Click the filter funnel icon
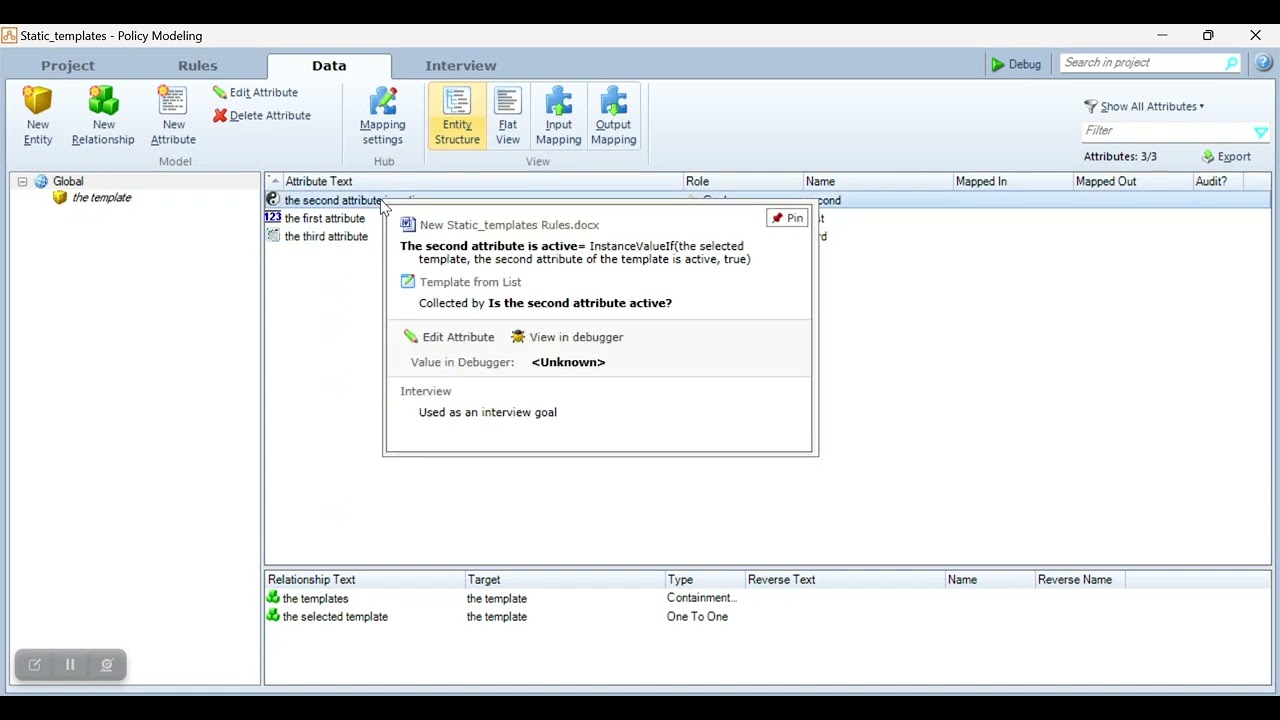Image resolution: width=1280 pixels, height=720 pixels. [1261, 132]
